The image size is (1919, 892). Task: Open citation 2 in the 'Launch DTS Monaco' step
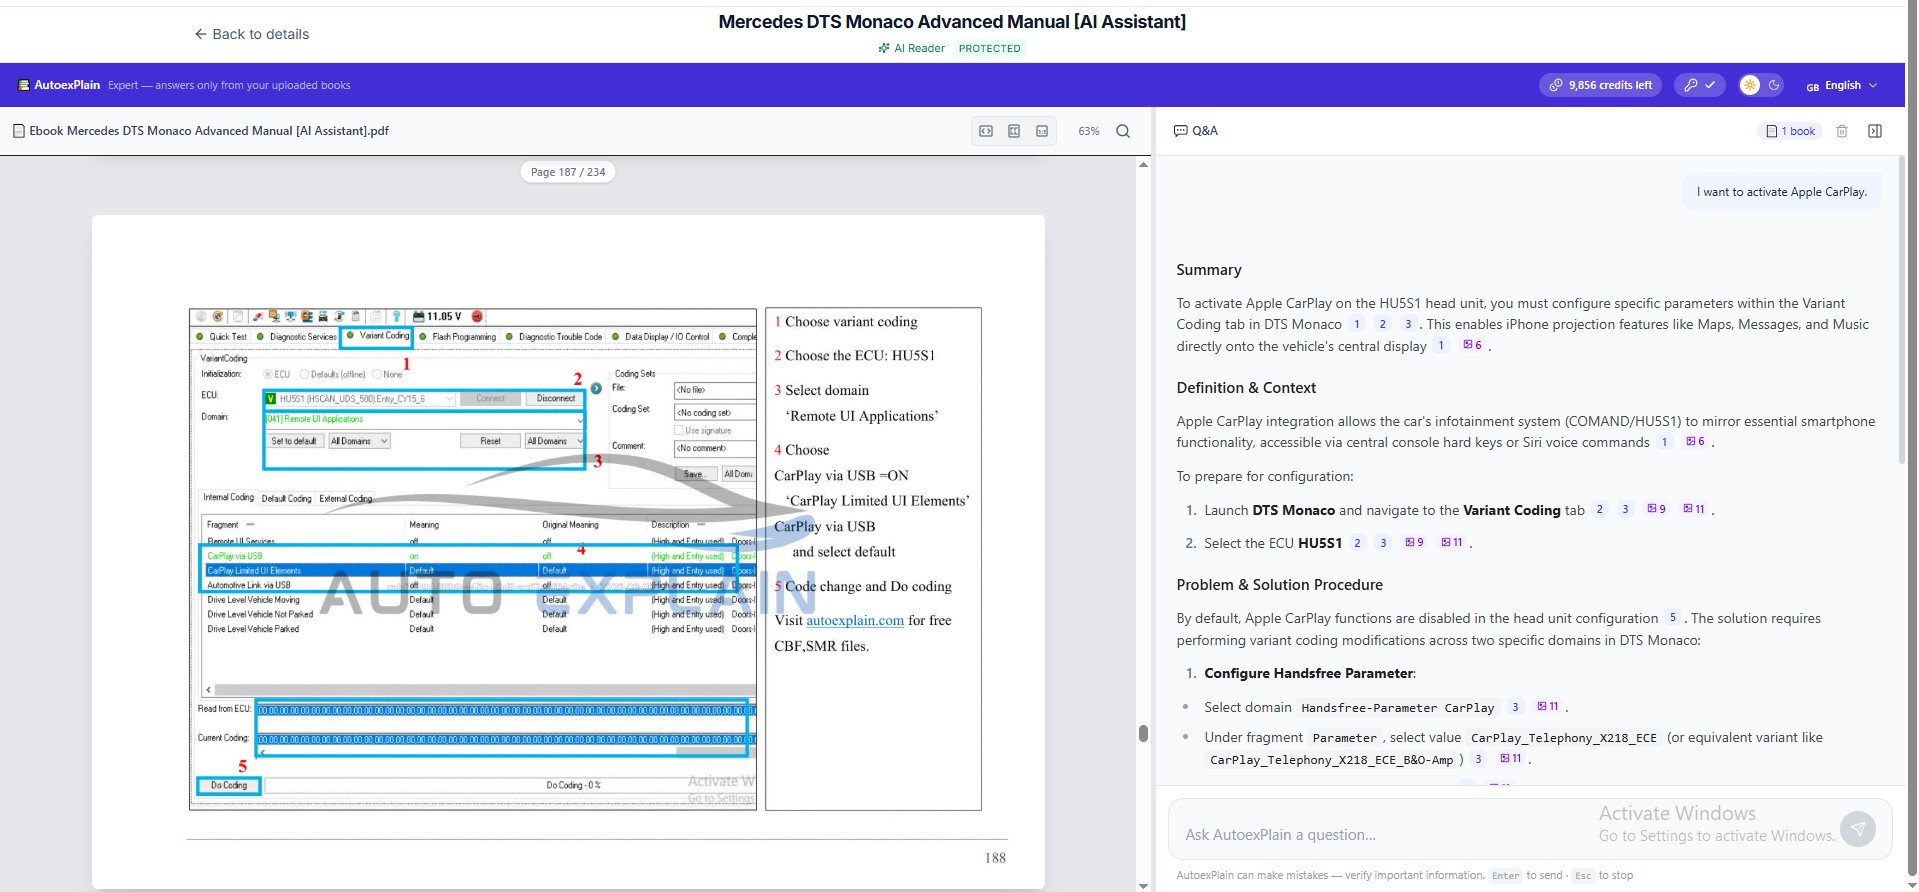(1600, 509)
